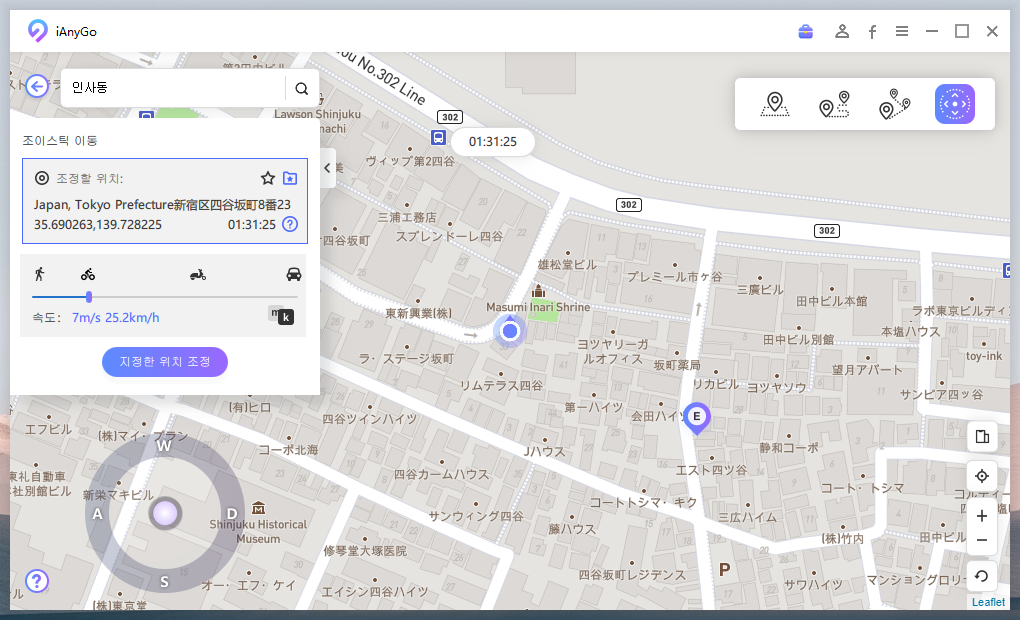The width and height of the screenshot is (1020, 620).
Task: Click the speed slider handle
Action: pyautogui.click(x=89, y=297)
